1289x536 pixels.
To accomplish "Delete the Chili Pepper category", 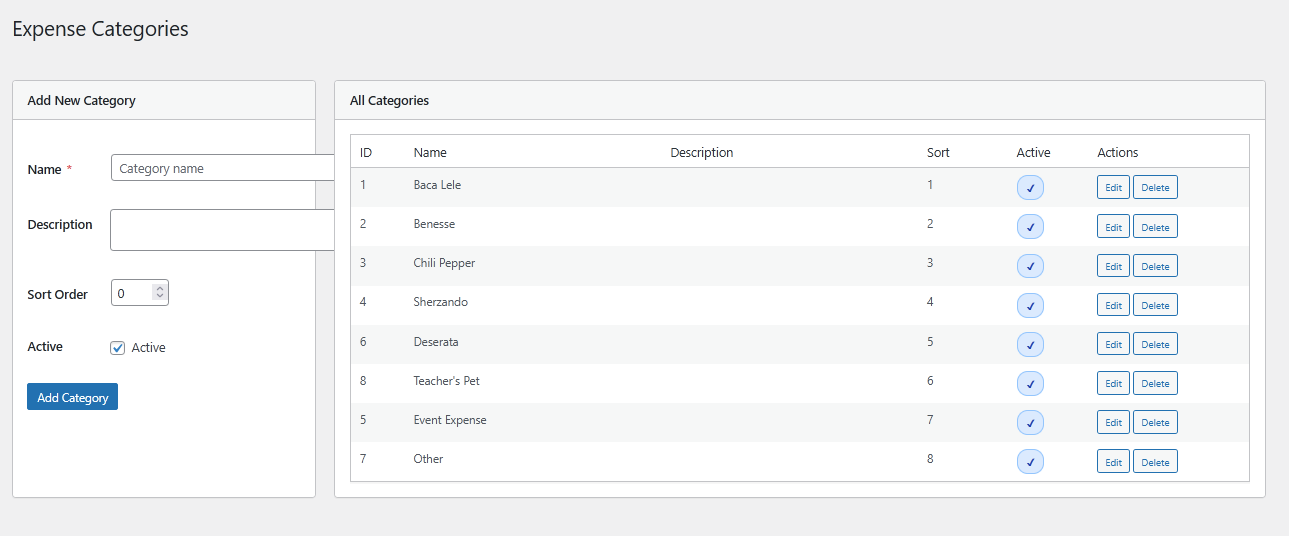I will (x=1154, y=266).
